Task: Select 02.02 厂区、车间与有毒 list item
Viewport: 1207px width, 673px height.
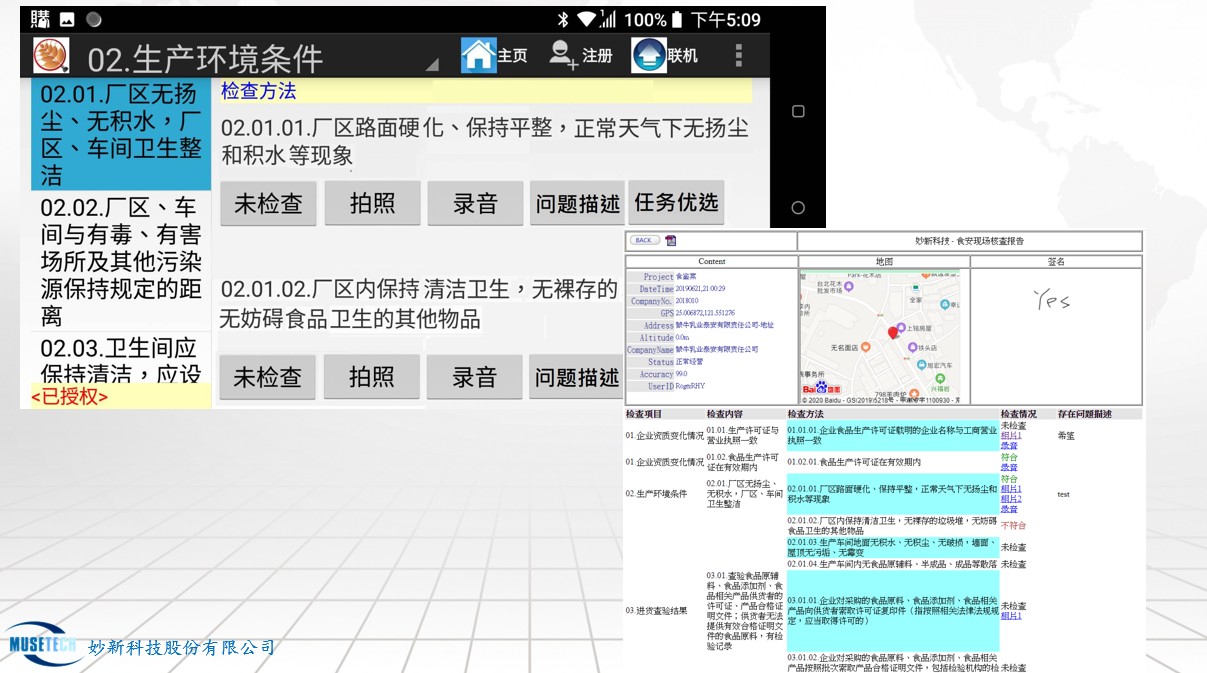Action: click(121, 262)
